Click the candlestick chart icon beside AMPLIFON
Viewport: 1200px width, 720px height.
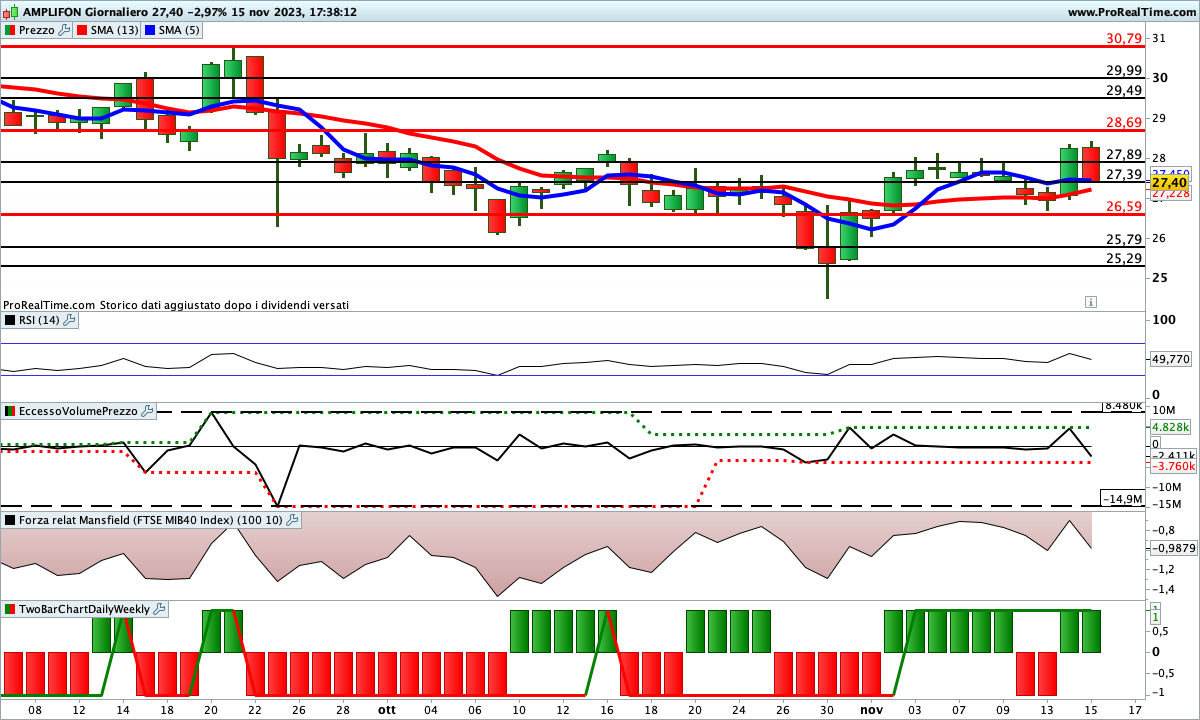click(10, 12)
